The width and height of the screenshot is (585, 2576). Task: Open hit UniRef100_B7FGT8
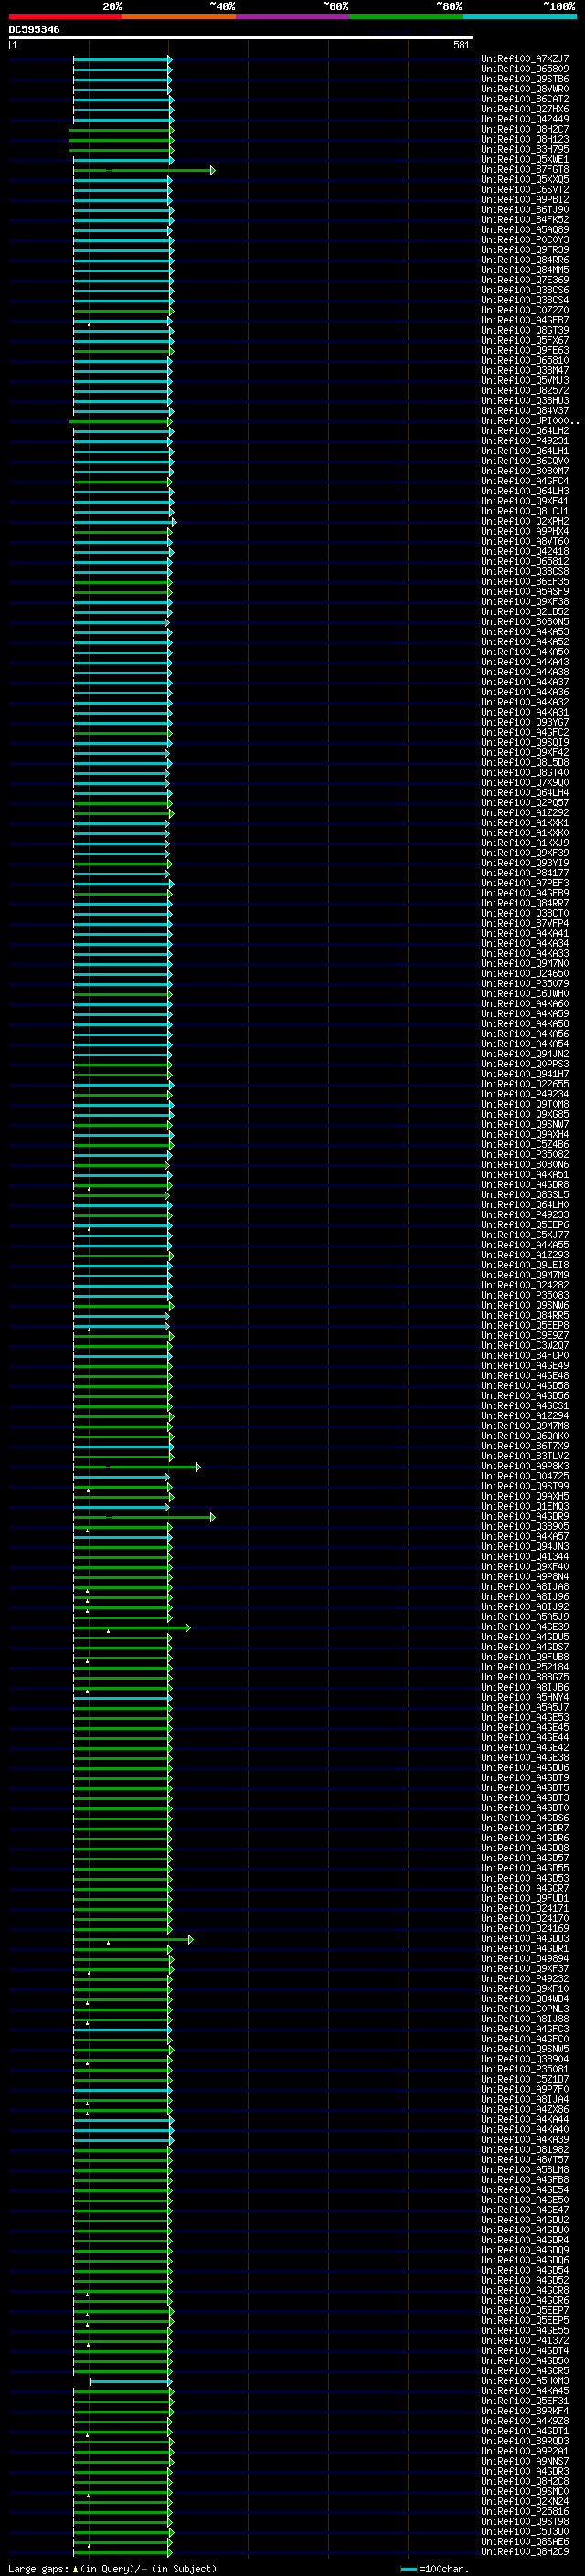pyautogui.click(x=525, y=170)
